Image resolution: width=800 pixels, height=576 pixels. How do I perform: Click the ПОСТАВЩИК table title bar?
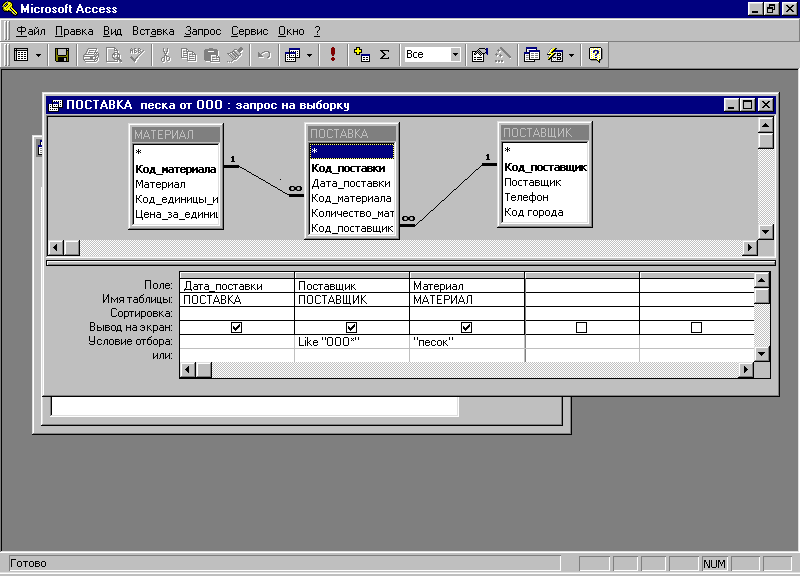tap(545, 133)
